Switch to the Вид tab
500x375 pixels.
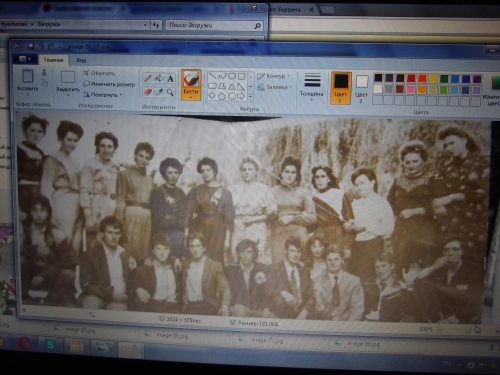[x=81, y=60]
